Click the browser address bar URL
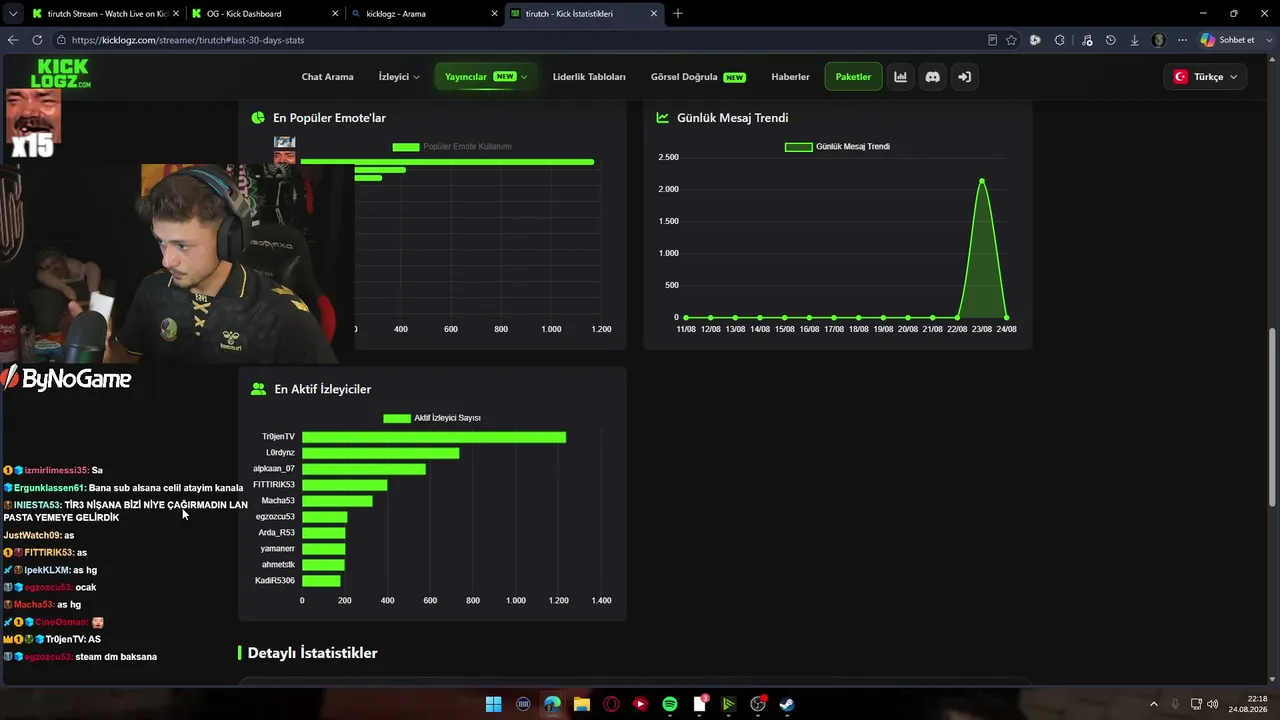Viewport: 1280px width, 720px height. click(x=188, y=40)
